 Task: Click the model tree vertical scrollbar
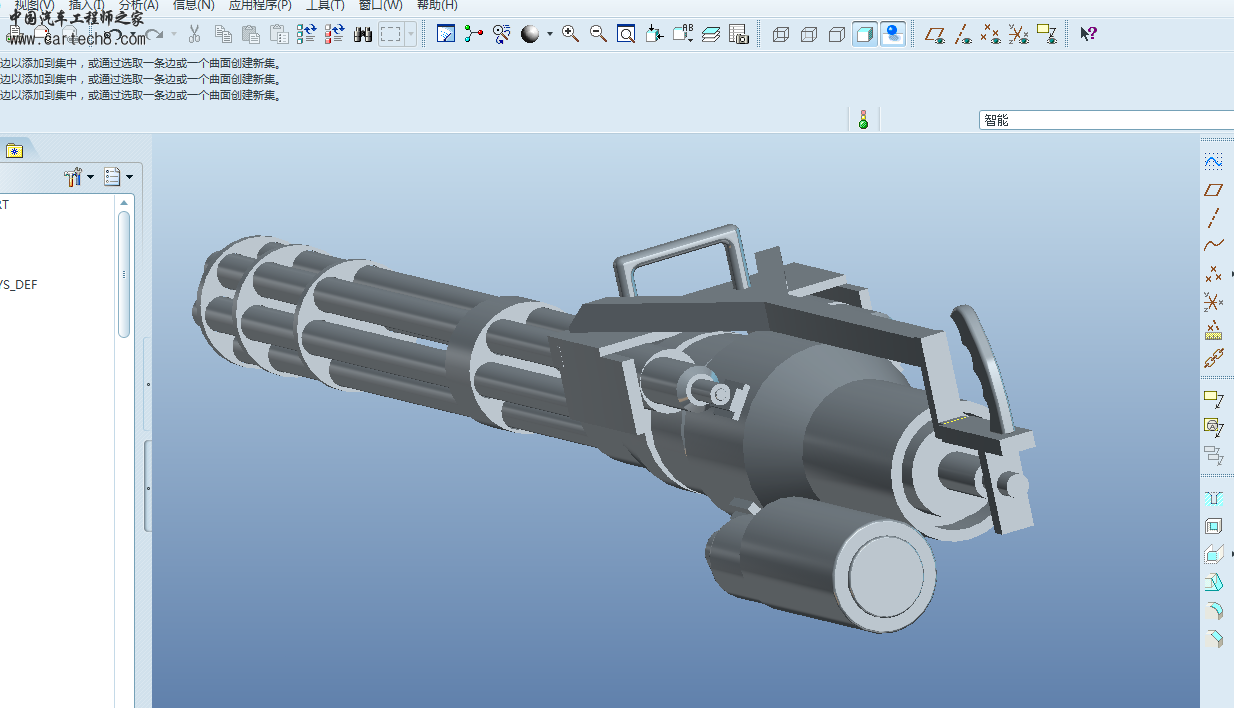(124, 273)
